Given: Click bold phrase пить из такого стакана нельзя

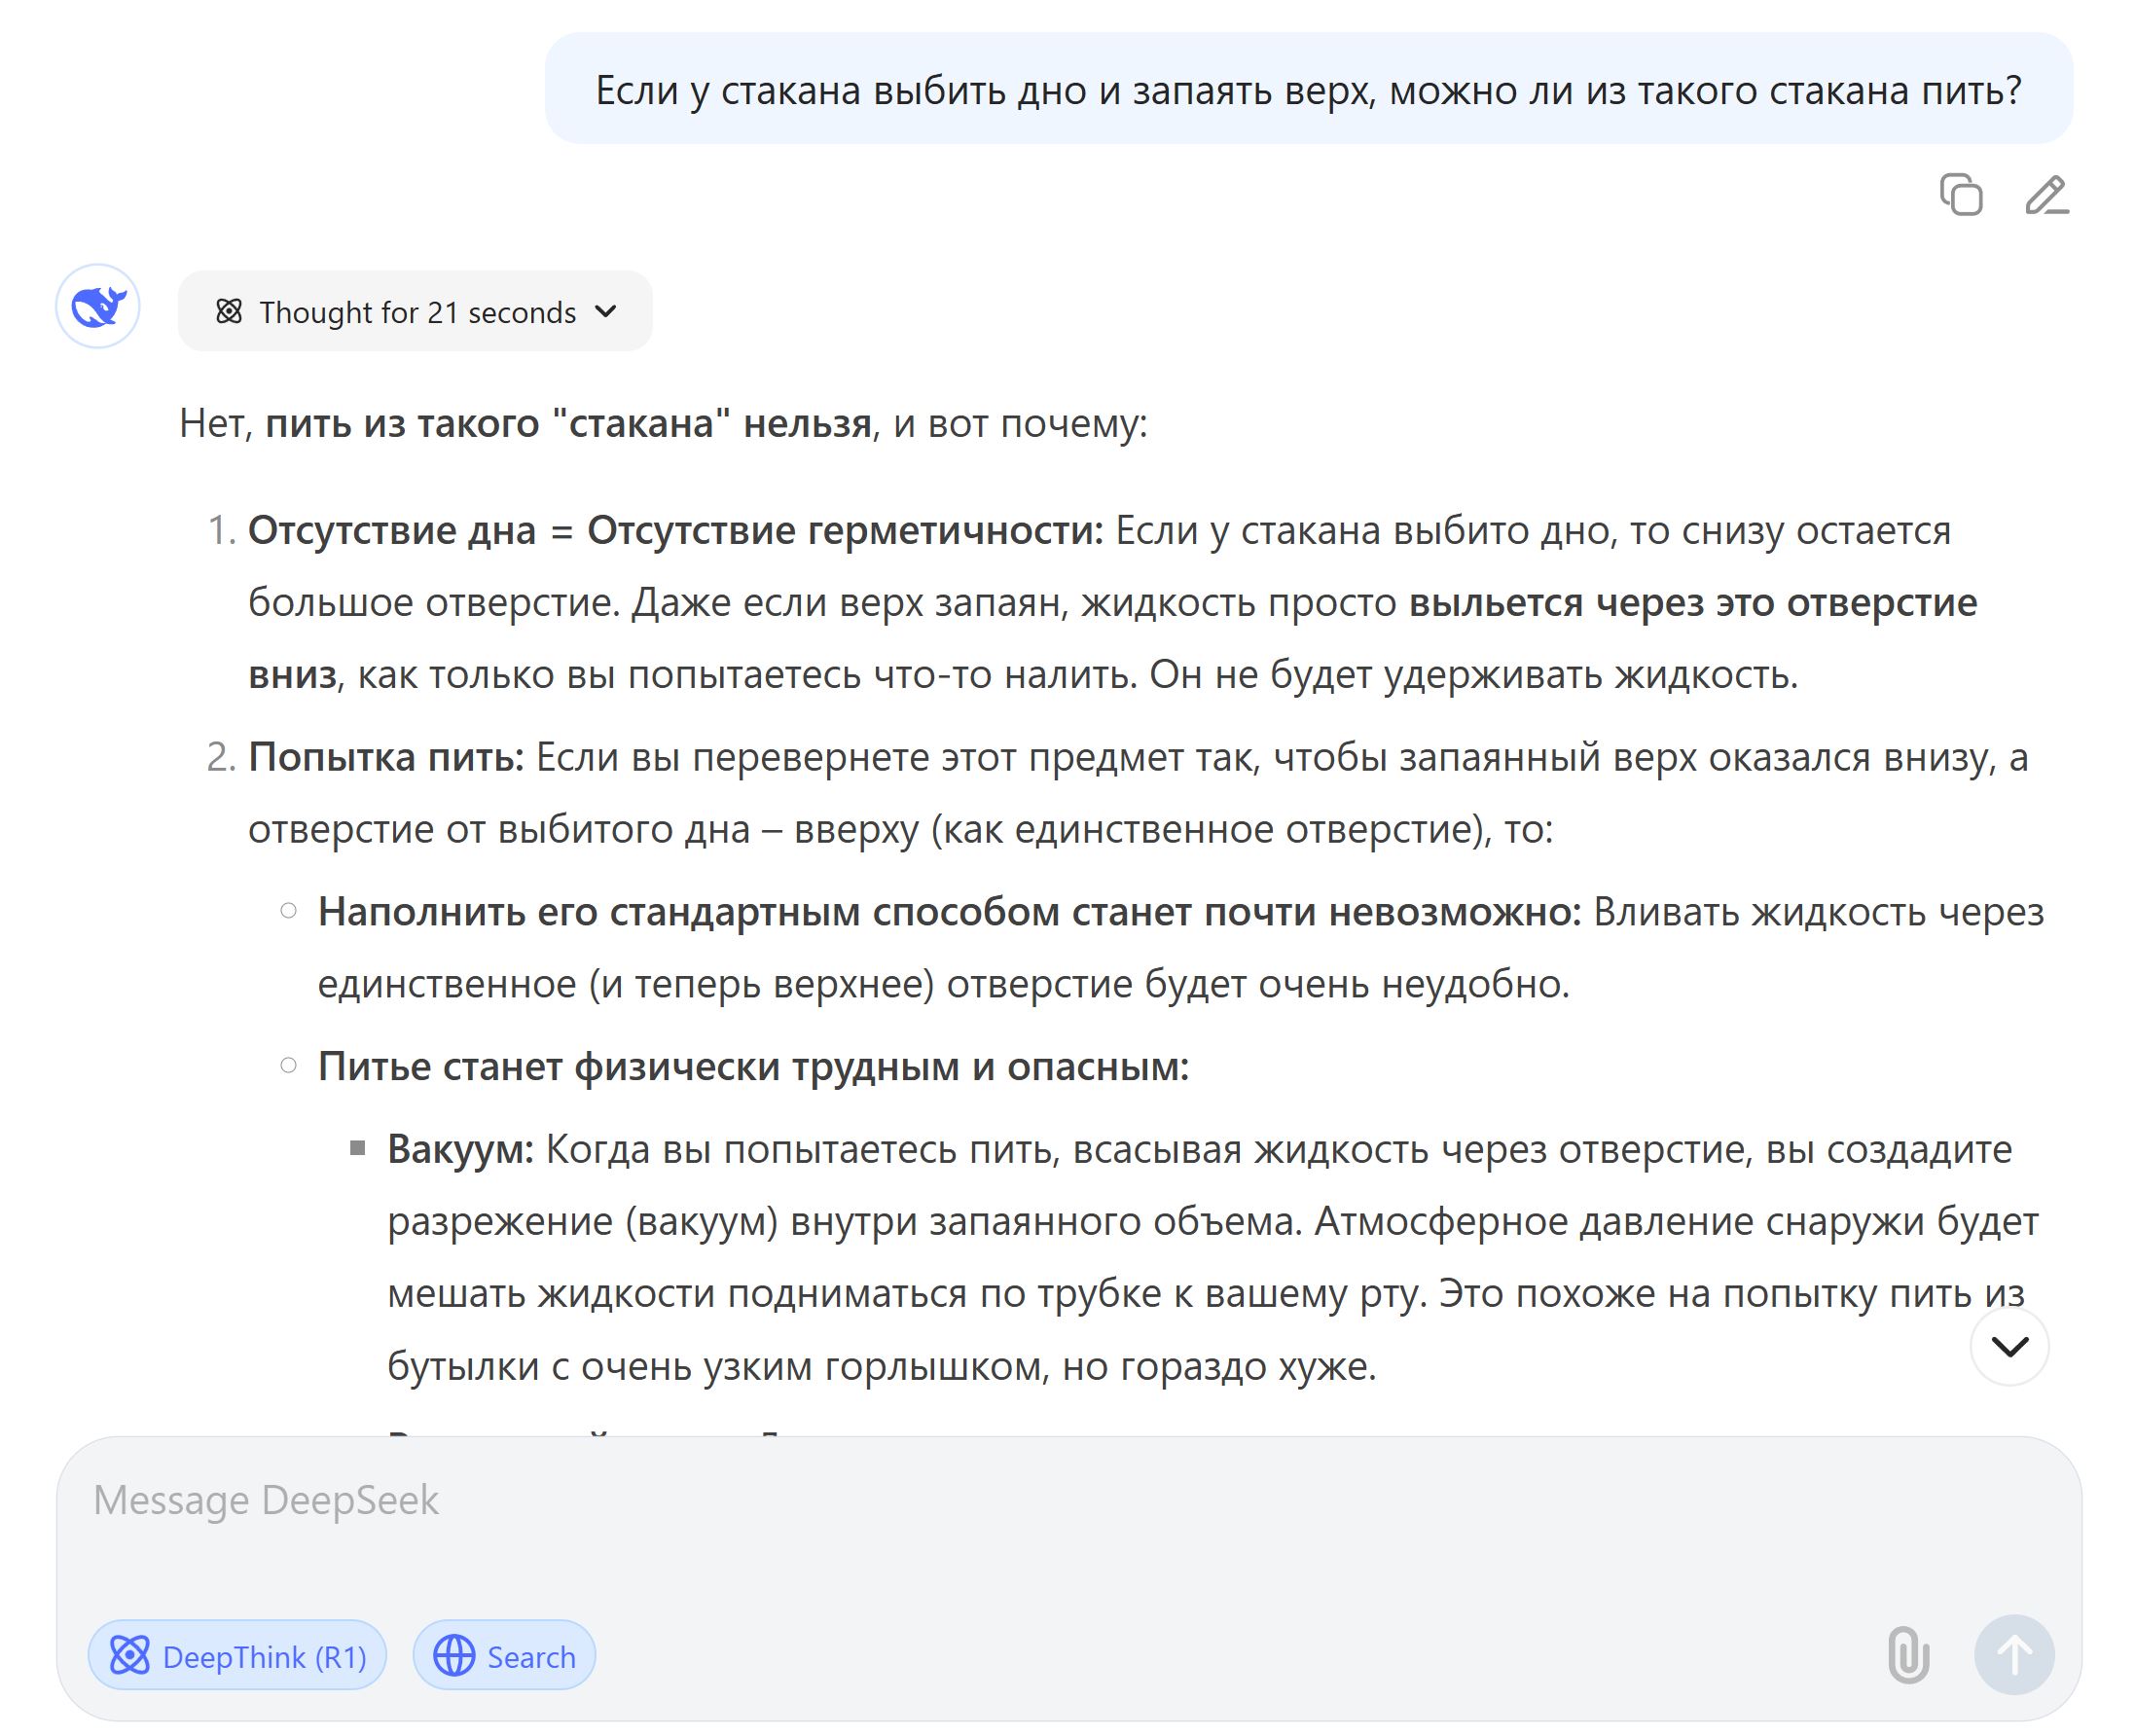Looking at the screenshot, I should pos(568,424).
